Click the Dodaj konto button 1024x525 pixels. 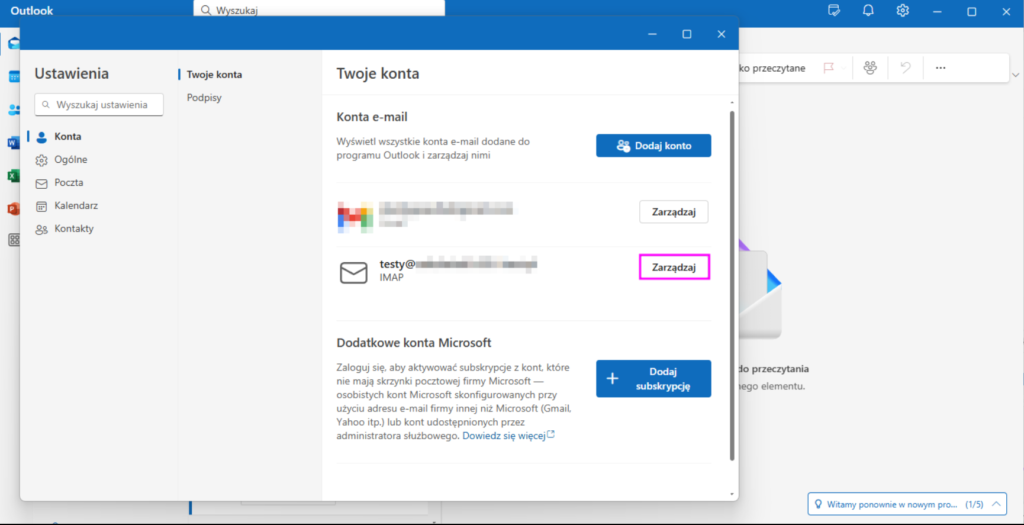point(653,146)
